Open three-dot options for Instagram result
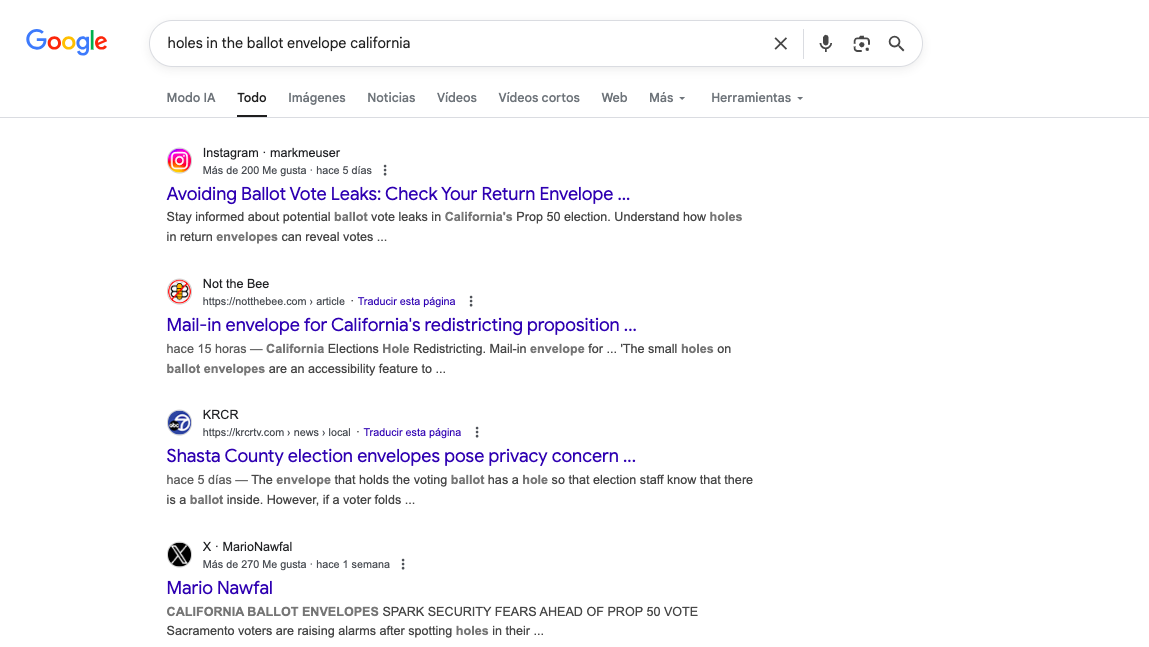 [x=385, y=171]
